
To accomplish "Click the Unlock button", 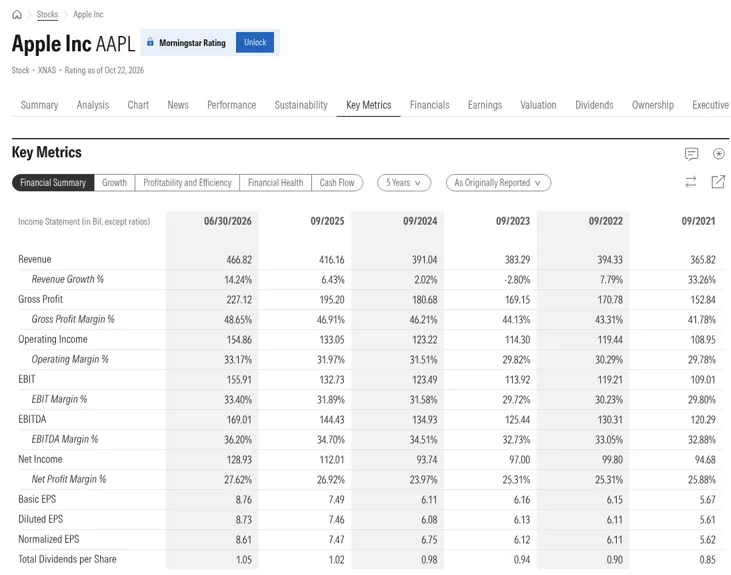I will [255, 42].
